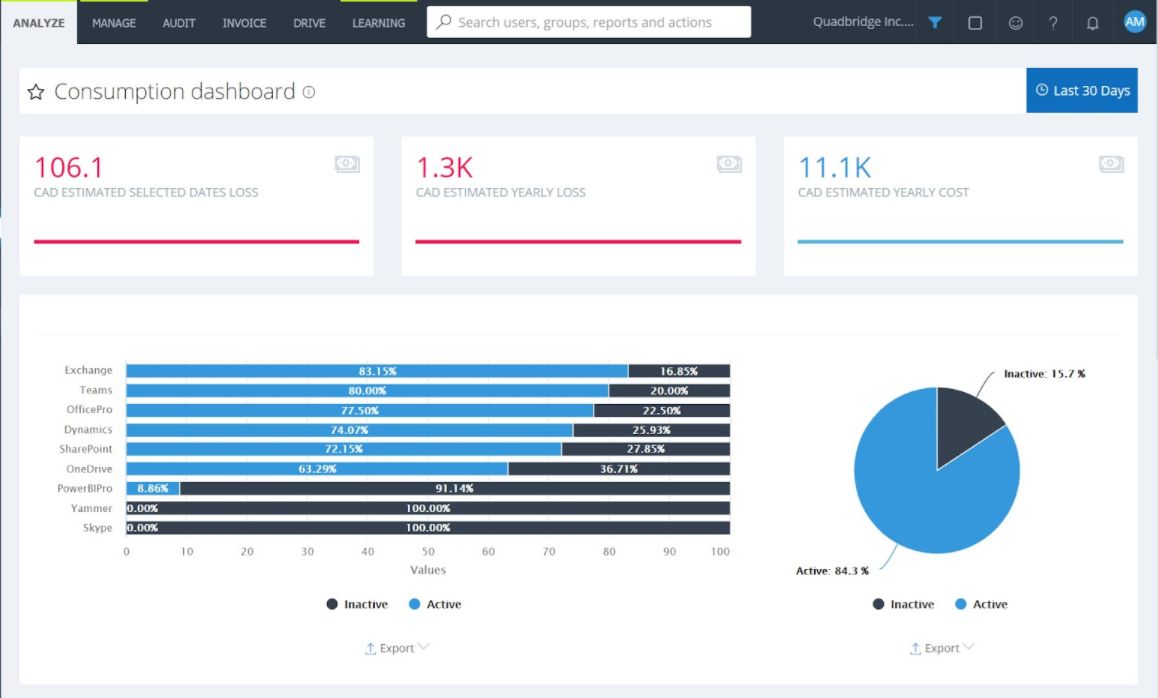Click the feedback smiley icon
Viewport: 1158px width, 698px height.
click(x=1015, y=22)
